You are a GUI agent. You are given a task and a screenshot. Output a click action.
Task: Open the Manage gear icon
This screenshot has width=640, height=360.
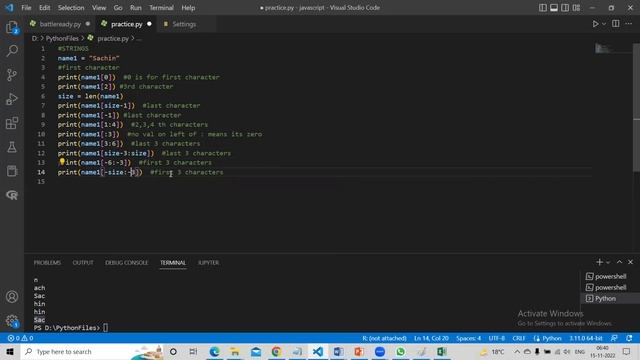click(x=12, y=321)
